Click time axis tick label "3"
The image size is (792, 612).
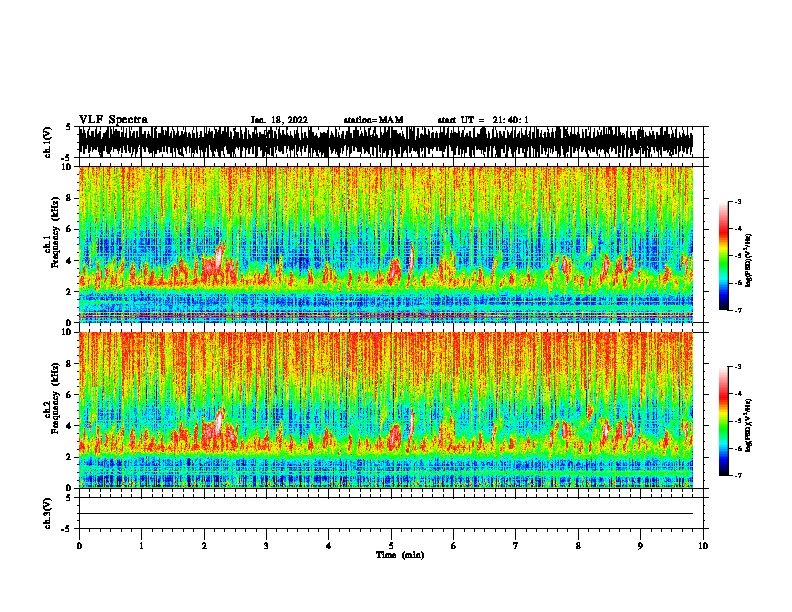pos(266,546)
